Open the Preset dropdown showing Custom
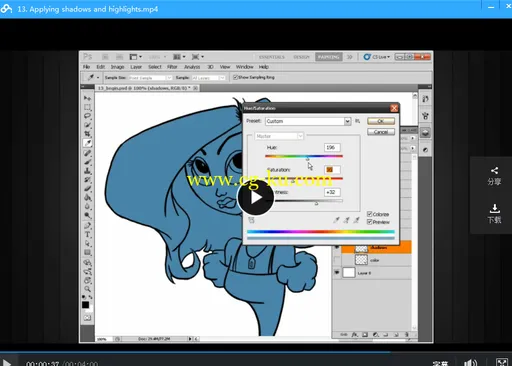The image size is (512, 366). [308, 121]
